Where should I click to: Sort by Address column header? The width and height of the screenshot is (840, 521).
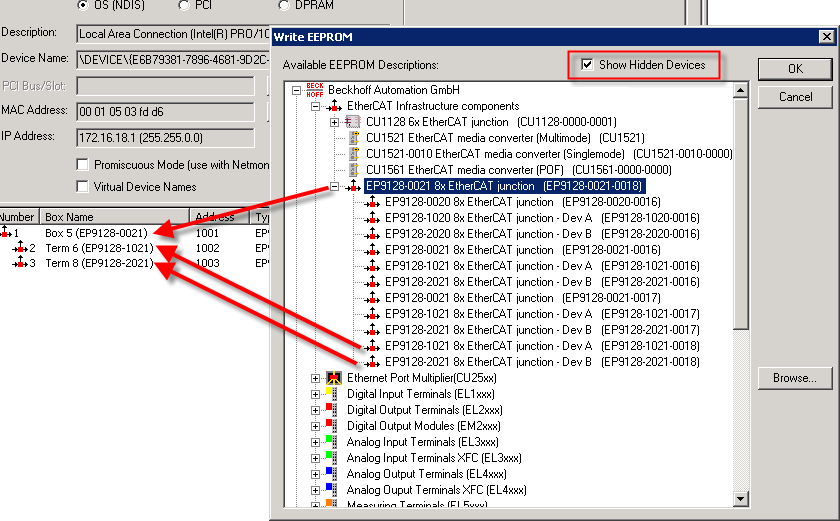(x=220, y=217)
